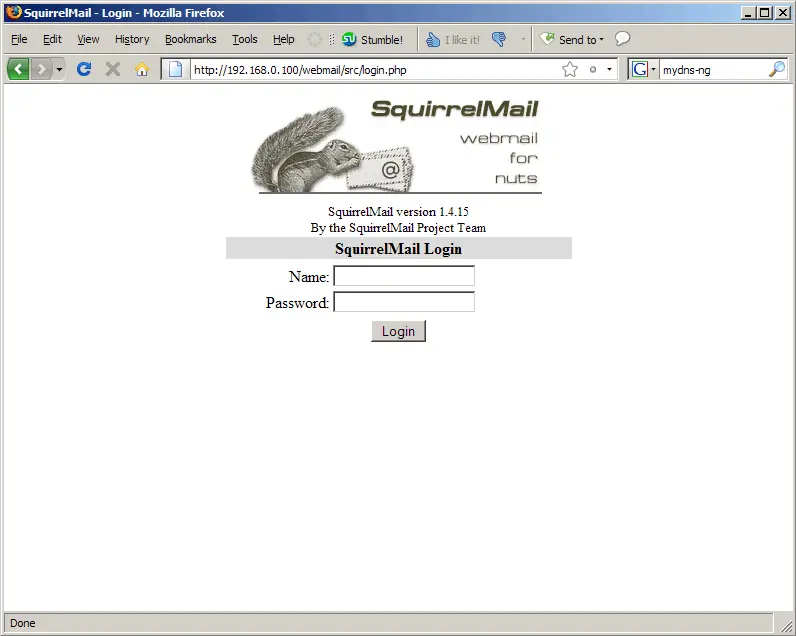This screenshot has height=636, width=796.
Task: Click the Name input field
Action: 404,276
